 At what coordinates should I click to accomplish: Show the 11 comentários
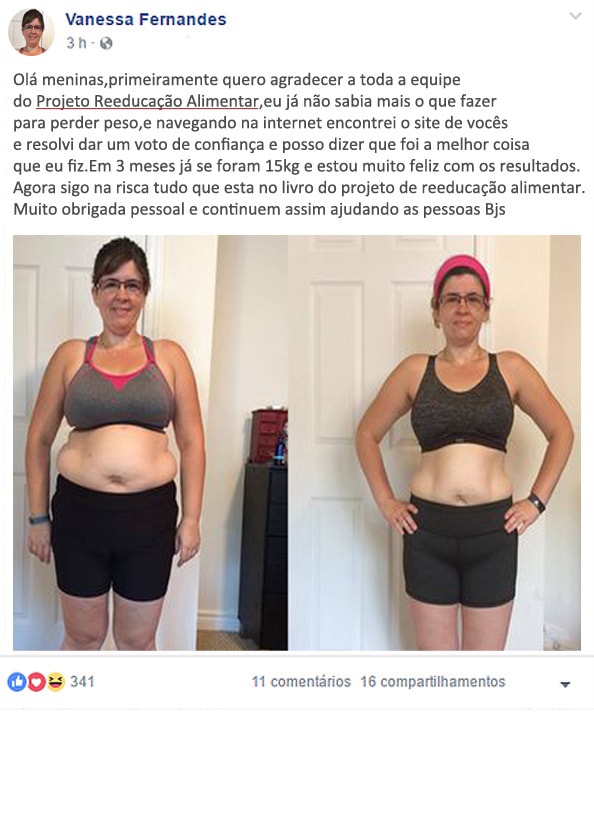(x=301, y=682)
